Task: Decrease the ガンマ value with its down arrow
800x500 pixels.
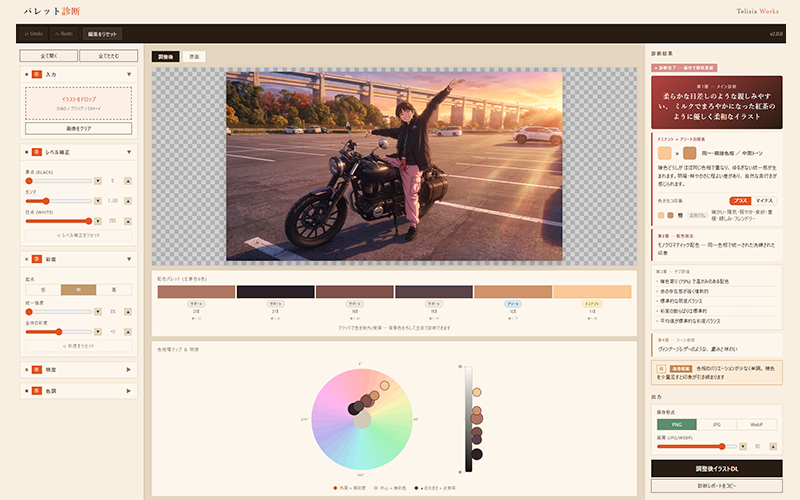Action: click(97, 201)
